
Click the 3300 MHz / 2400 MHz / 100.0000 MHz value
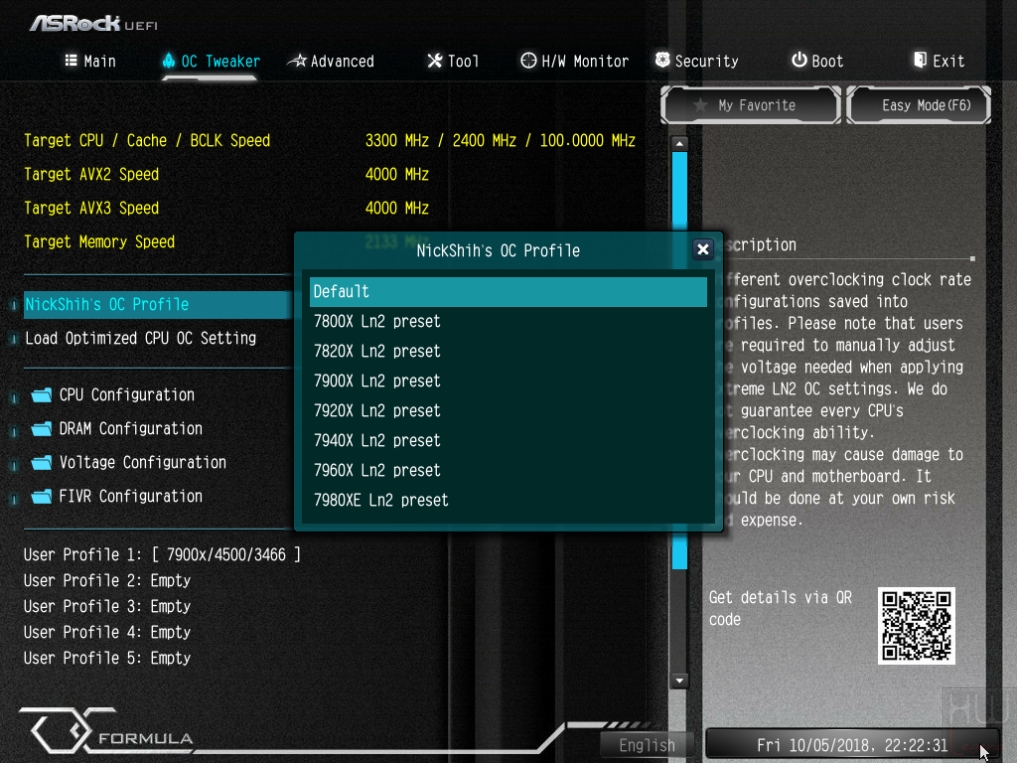pyautogui.click(x=500, y=141)
